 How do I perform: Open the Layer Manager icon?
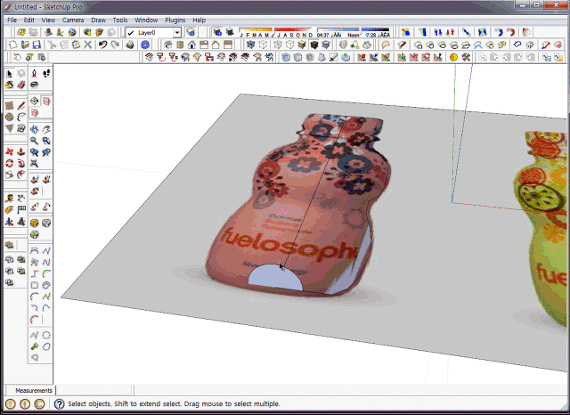pyautogui.click(x=190, y=32)
